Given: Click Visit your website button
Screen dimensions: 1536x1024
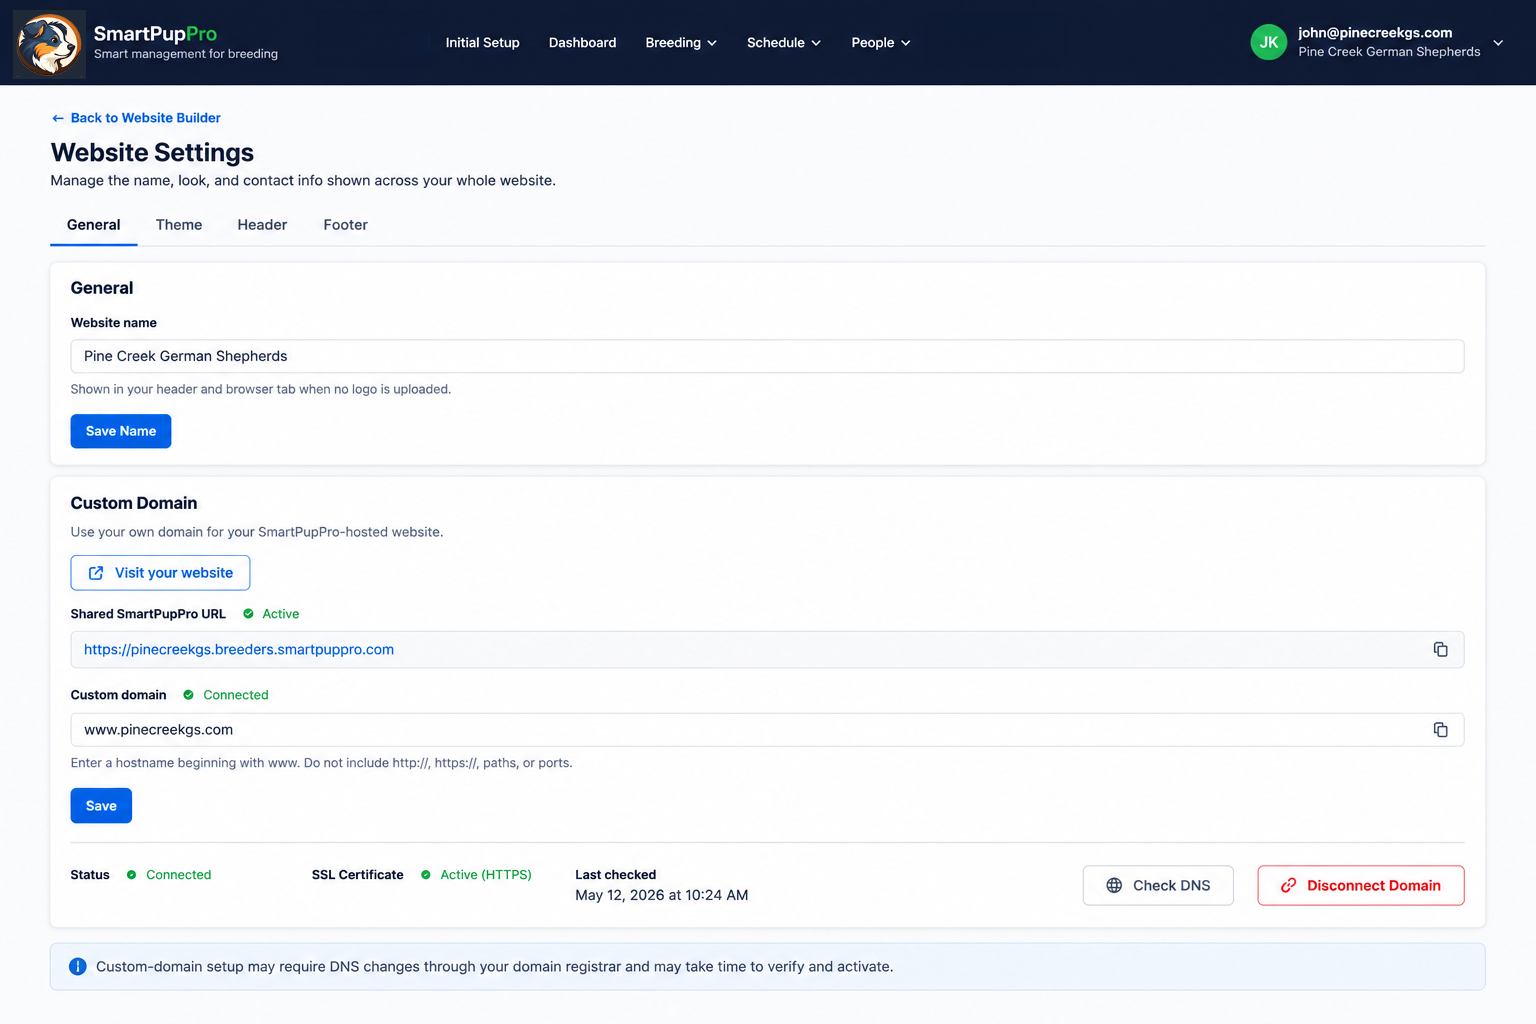Looking at the screenshot, I should [x=160, y=573].
